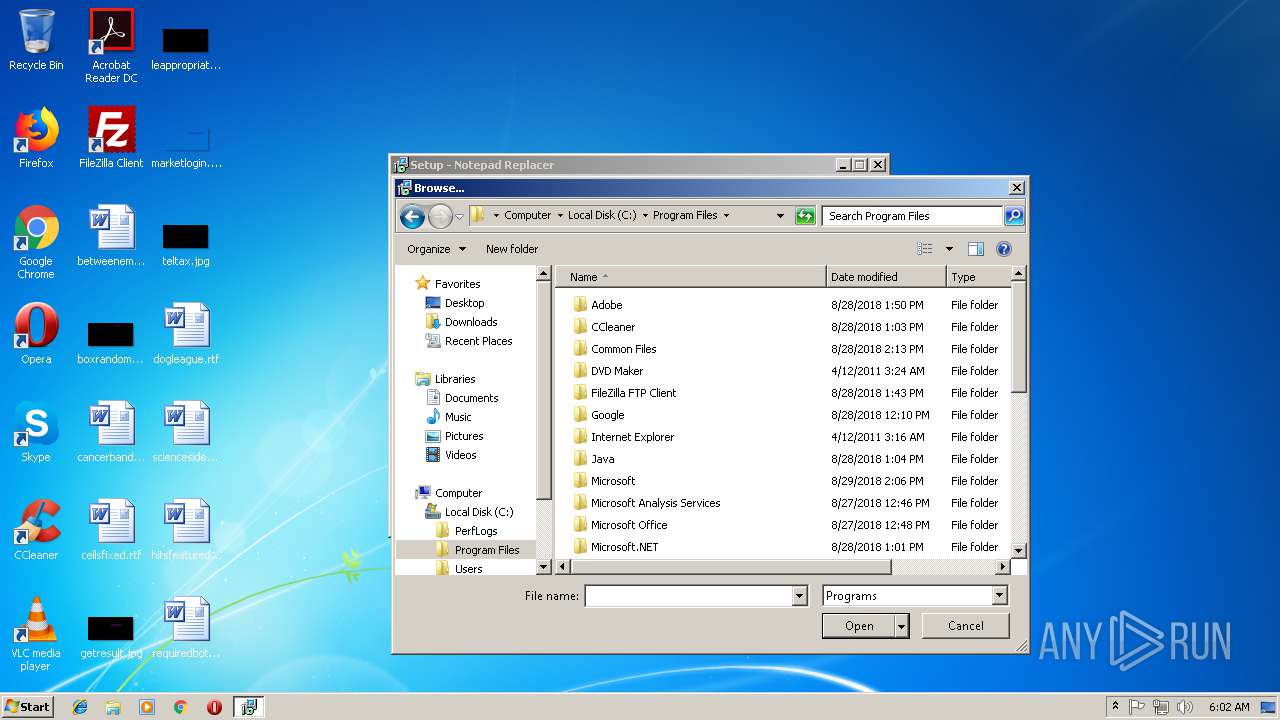Viewport: 1280px width, 720px height.
Task: Click the Chrome taskbar icon
Action: click(181, 707)
